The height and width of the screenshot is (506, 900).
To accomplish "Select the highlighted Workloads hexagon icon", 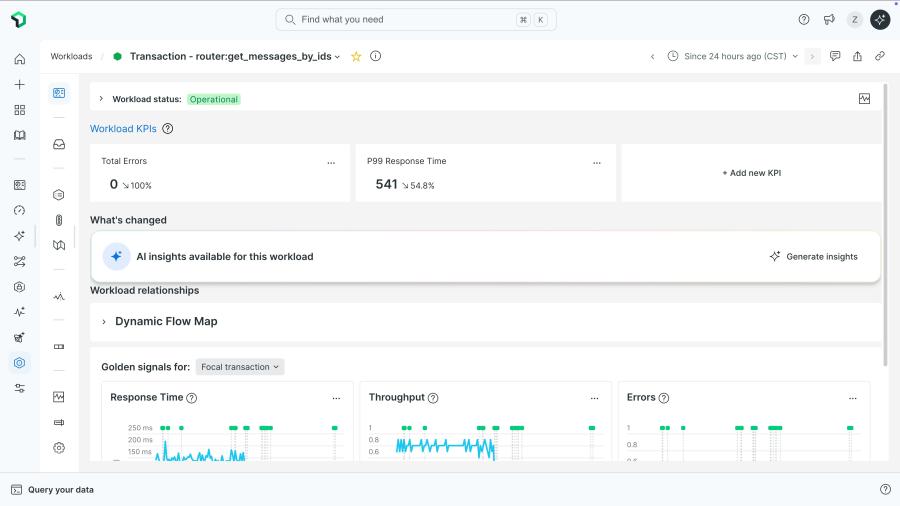I will pyautogui.click(x=20, y=363).
